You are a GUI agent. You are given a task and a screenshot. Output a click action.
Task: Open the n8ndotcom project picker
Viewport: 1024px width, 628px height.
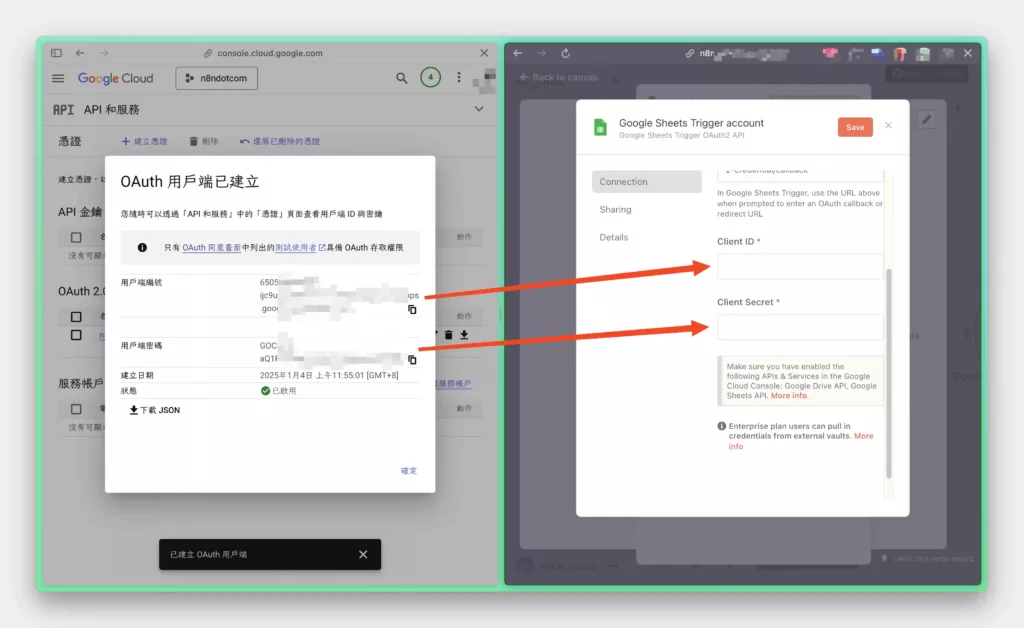tap(216, 78)
